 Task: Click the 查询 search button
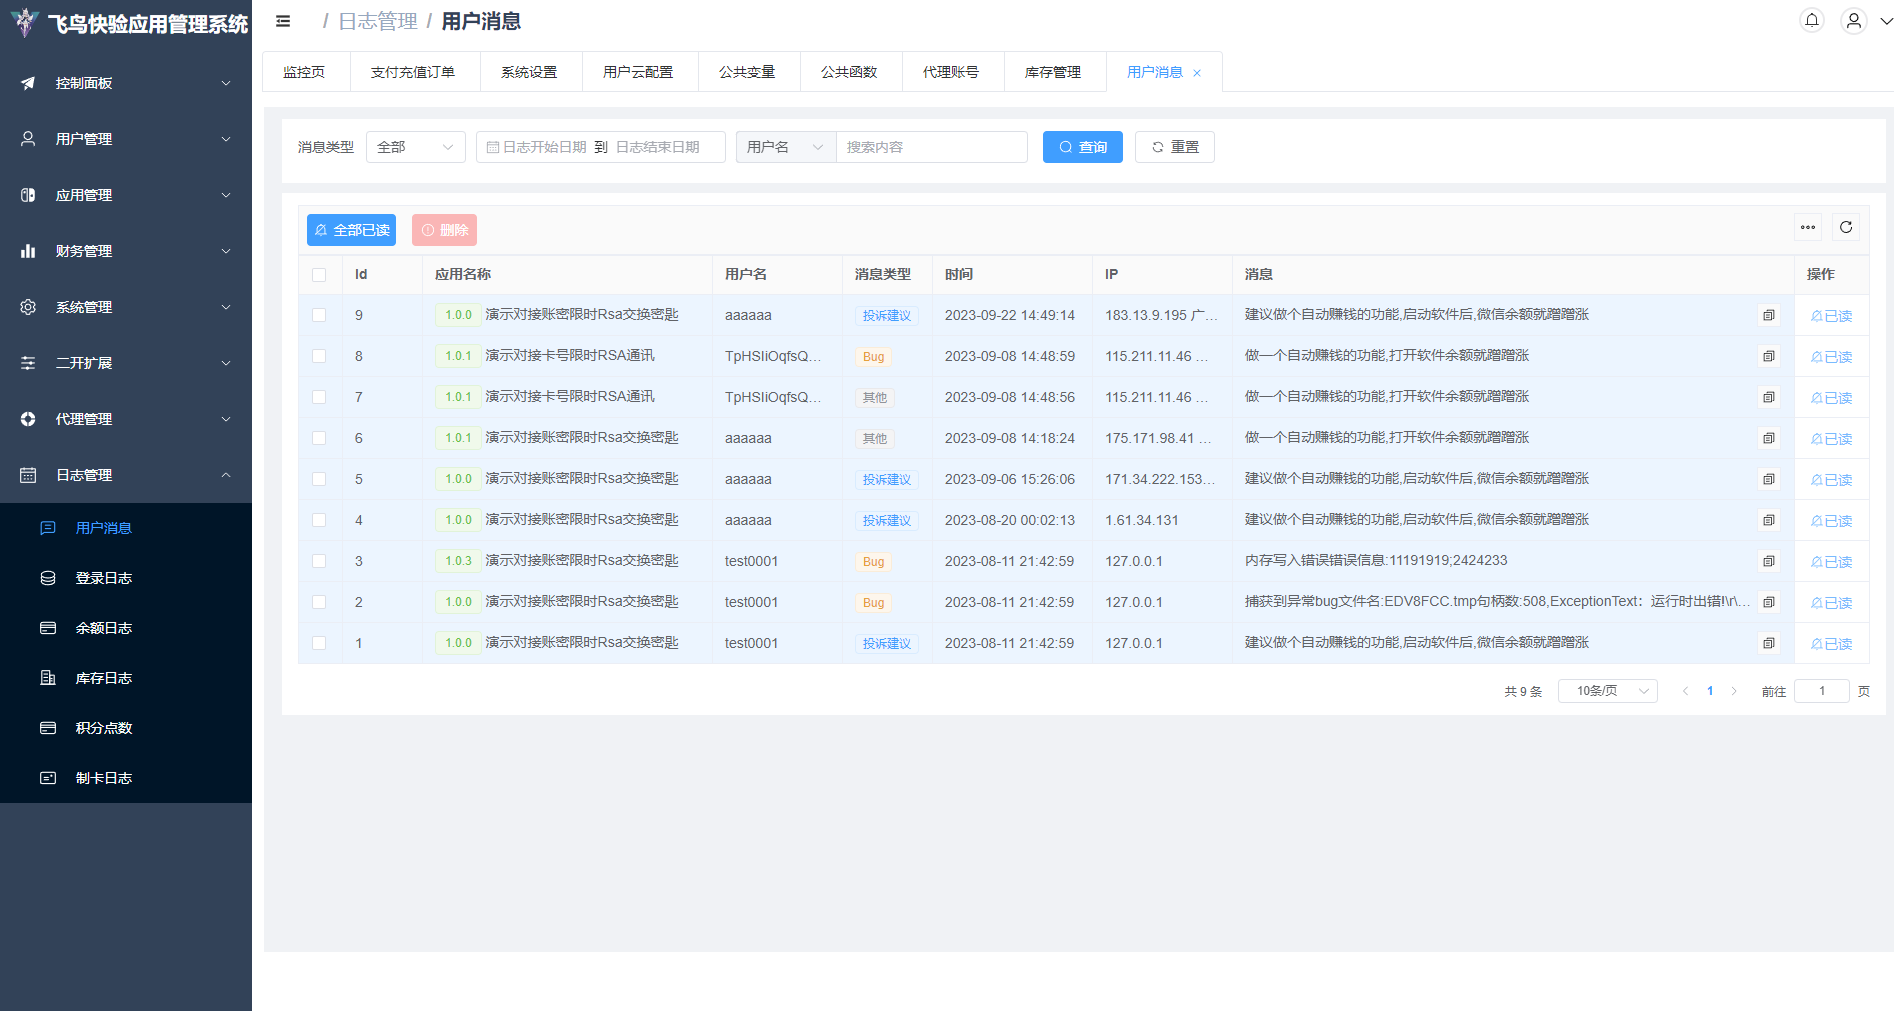click(x=1082, y=147)
